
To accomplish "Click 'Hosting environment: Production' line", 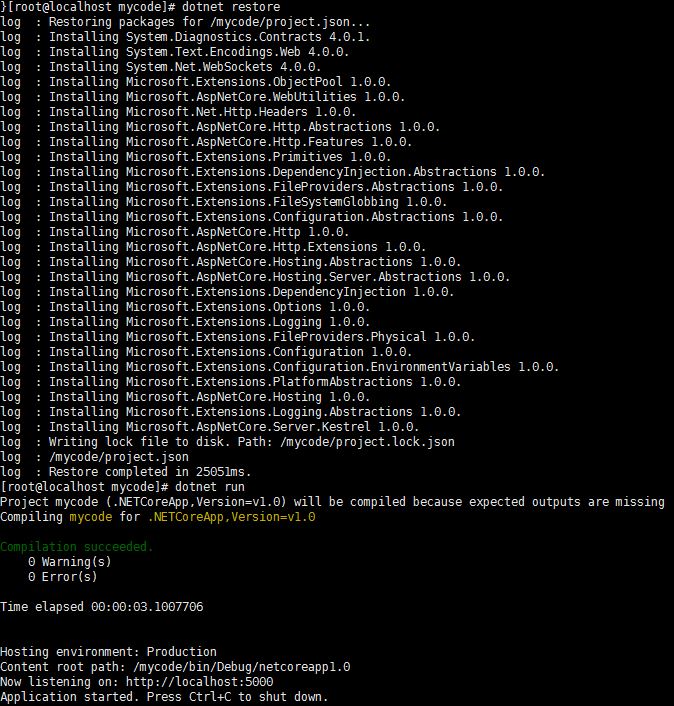I will point(108,652).
